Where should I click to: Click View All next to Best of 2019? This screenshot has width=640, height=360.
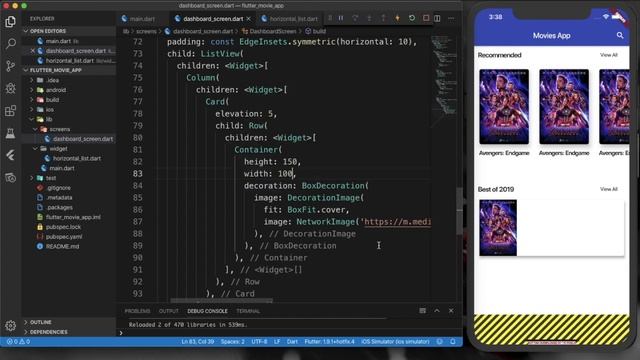click(x=609, y=189)
